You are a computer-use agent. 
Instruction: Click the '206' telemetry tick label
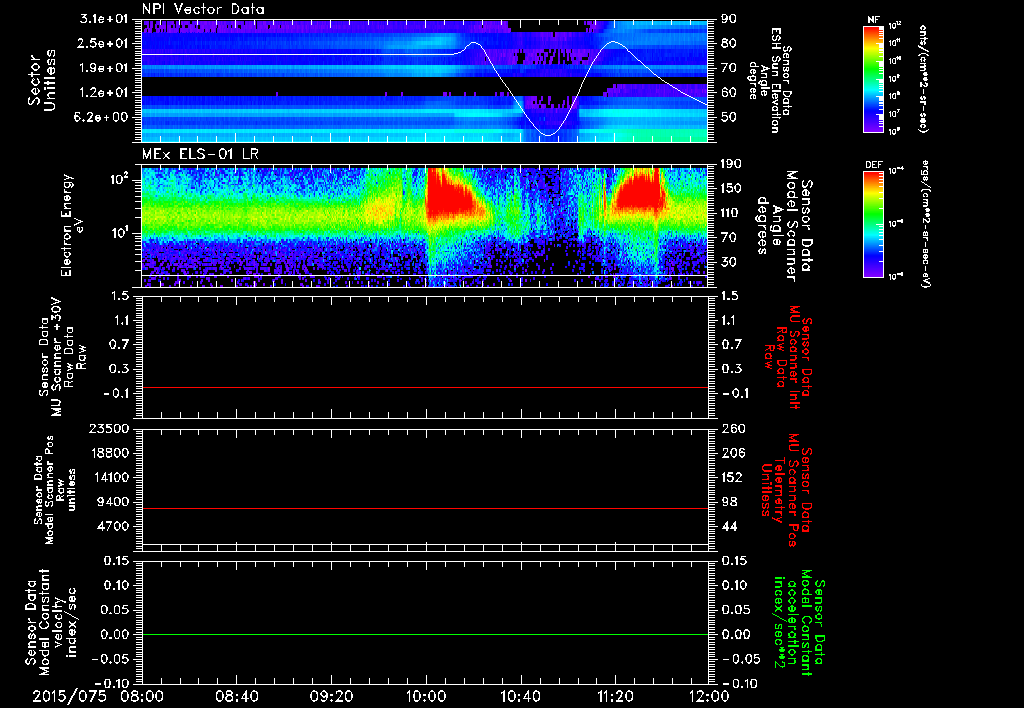731,453
